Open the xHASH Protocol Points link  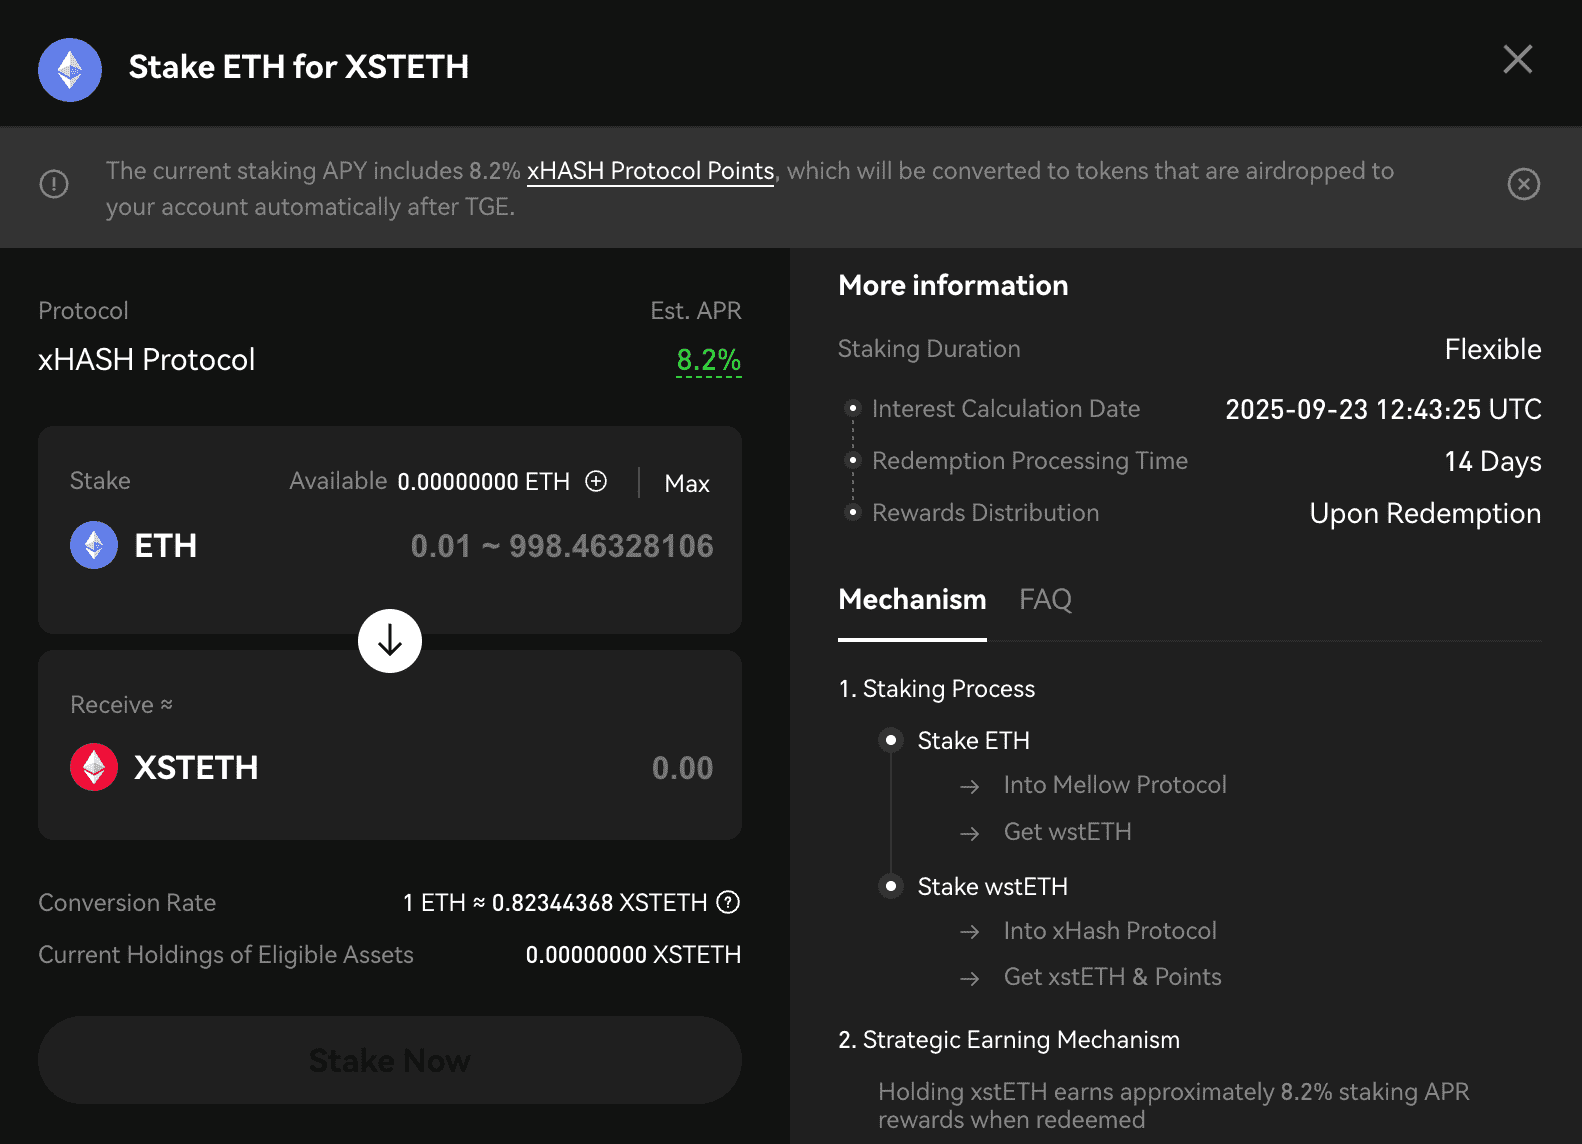pos(650,171)
